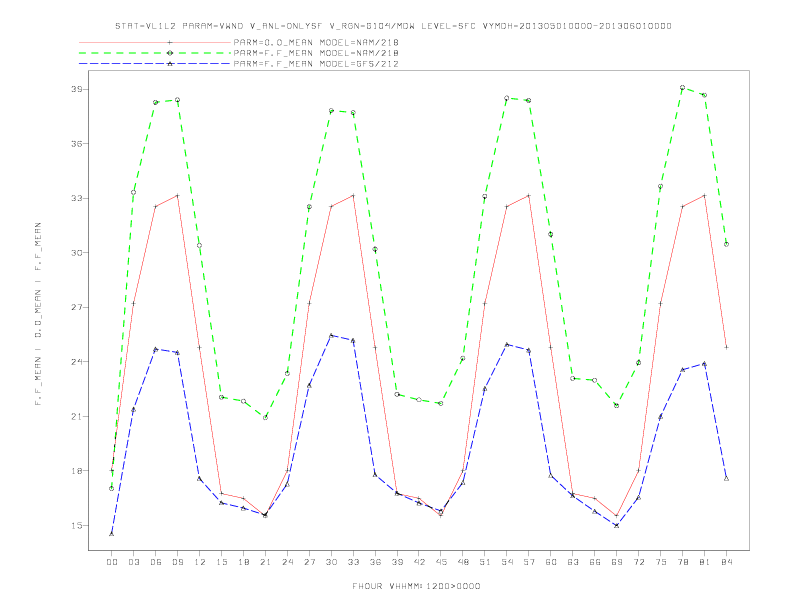
Task: Click x-axis tick label 30
Action: [x=331, y=562]
